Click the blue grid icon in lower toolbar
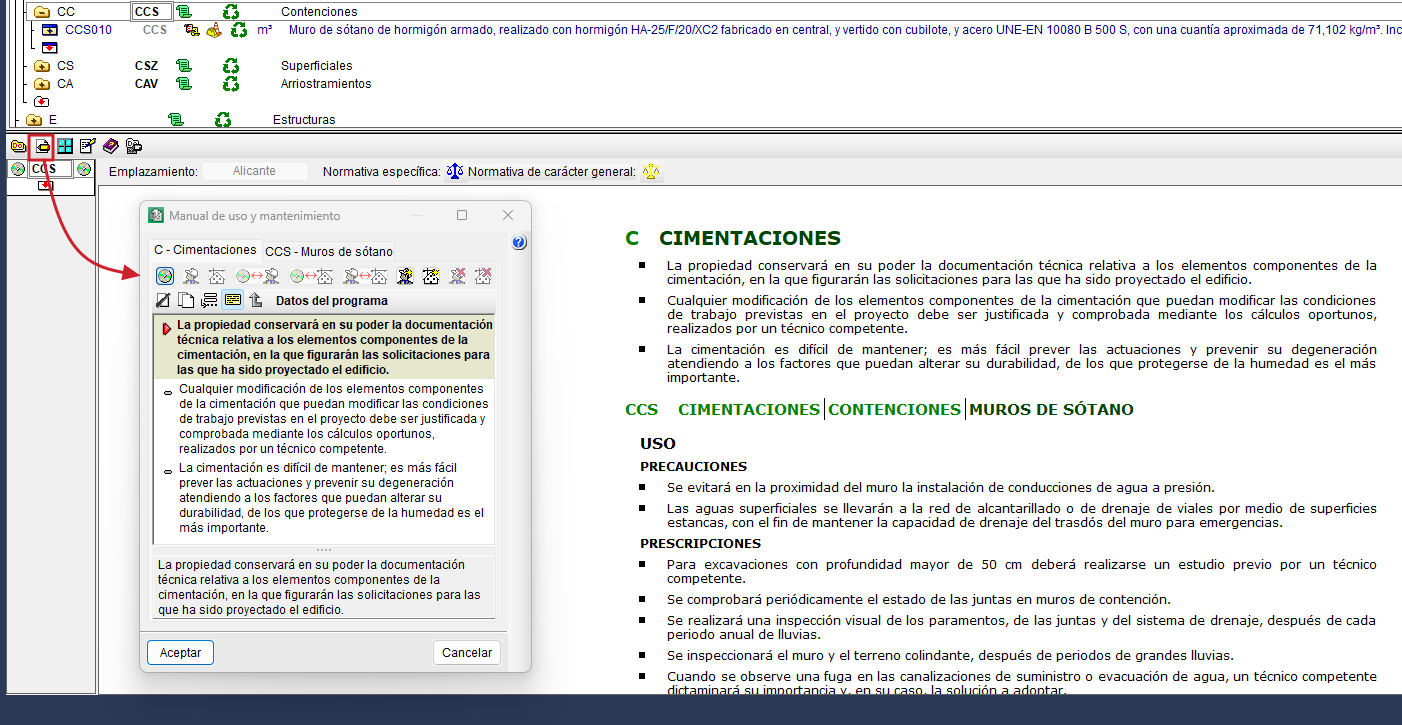 (x=64, y=146)
